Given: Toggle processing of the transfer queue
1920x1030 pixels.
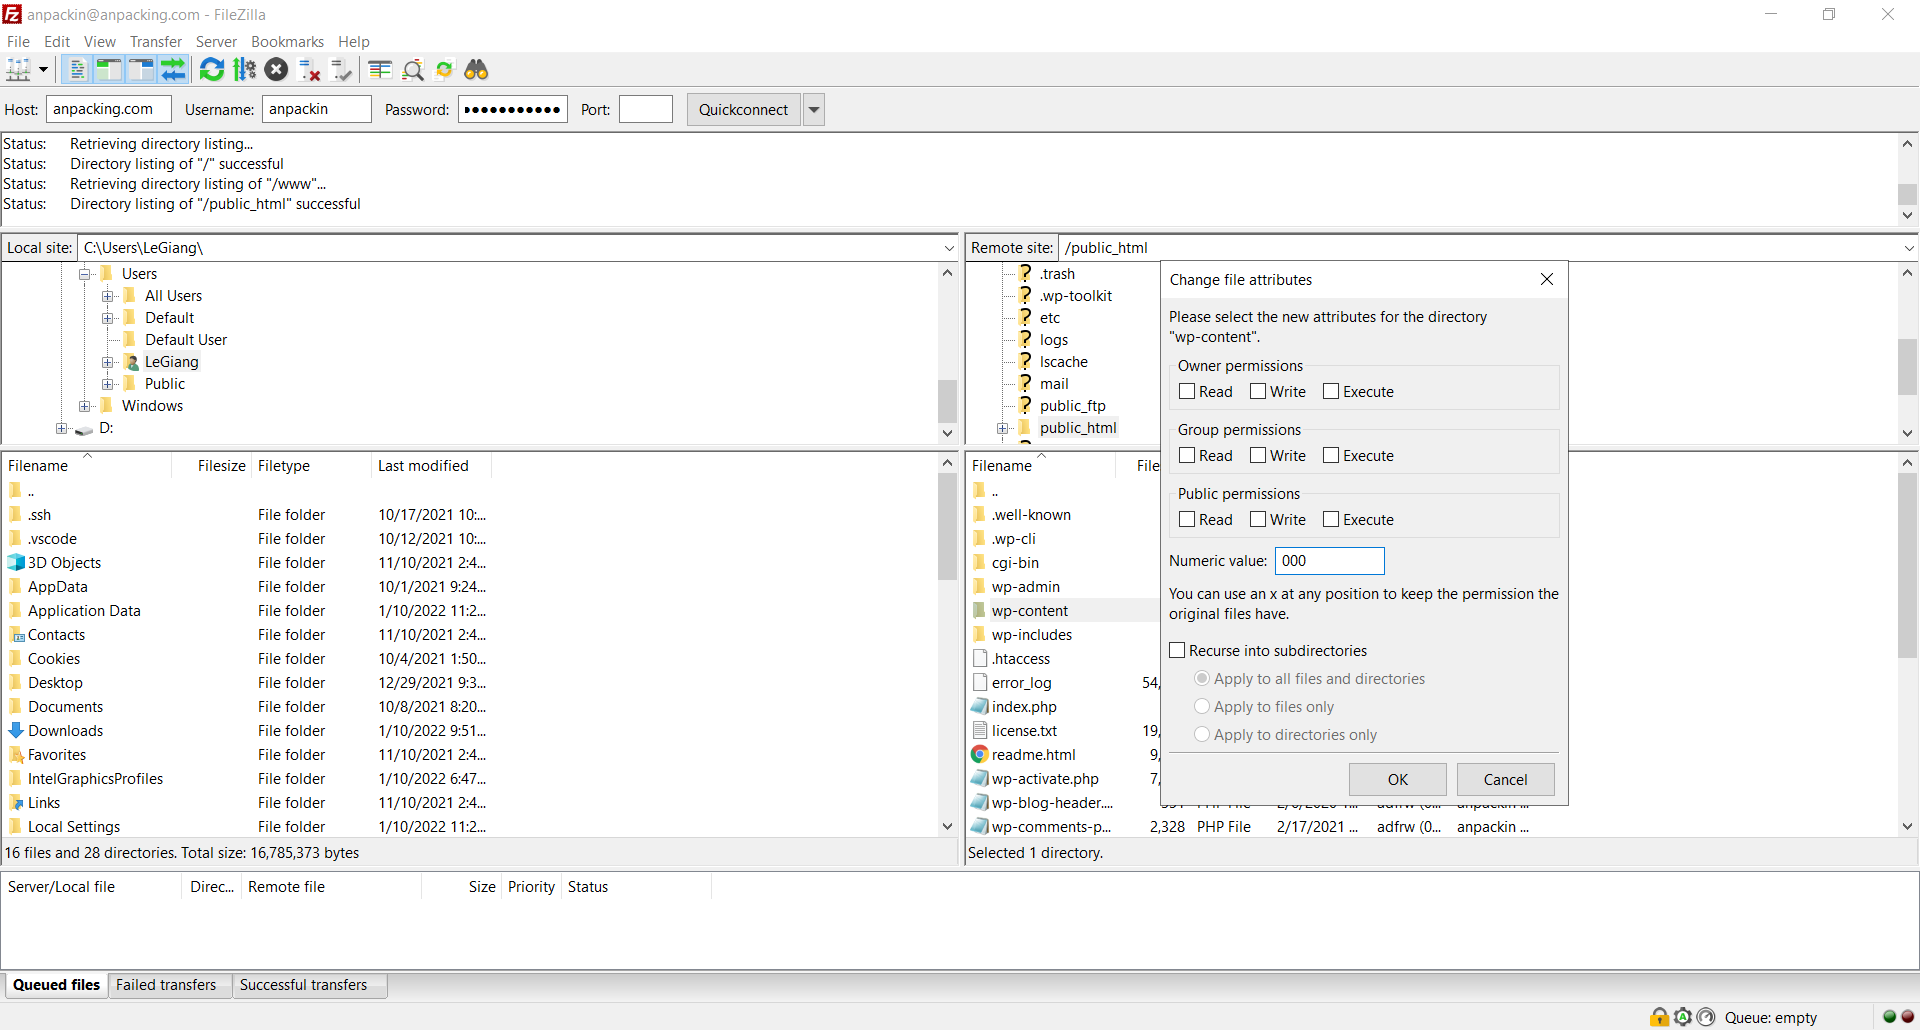Looking at the screenshot, I should [244, 70].
